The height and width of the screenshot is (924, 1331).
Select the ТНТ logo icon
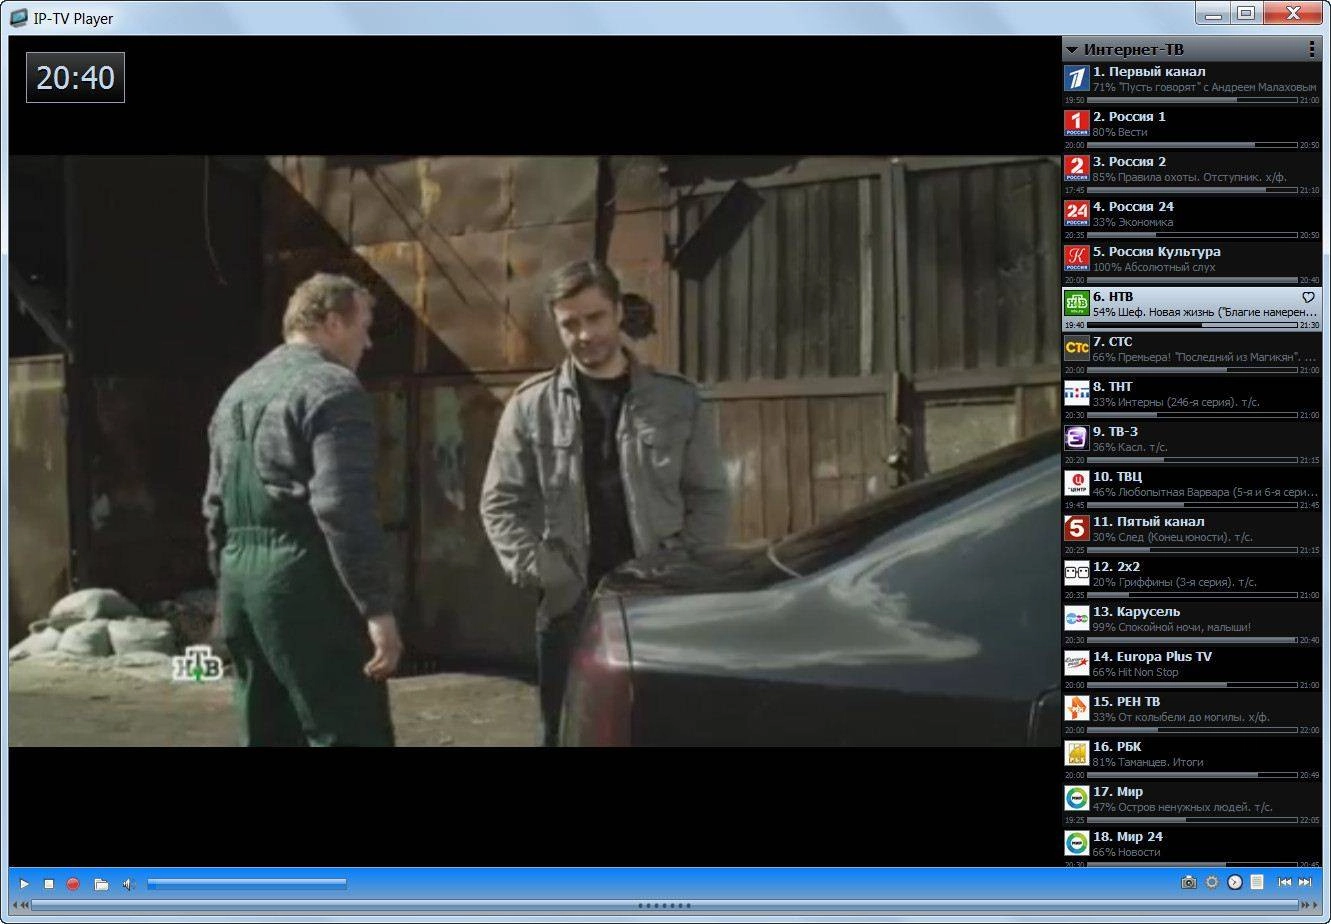pyautogui.click(x=1076, y=394)
